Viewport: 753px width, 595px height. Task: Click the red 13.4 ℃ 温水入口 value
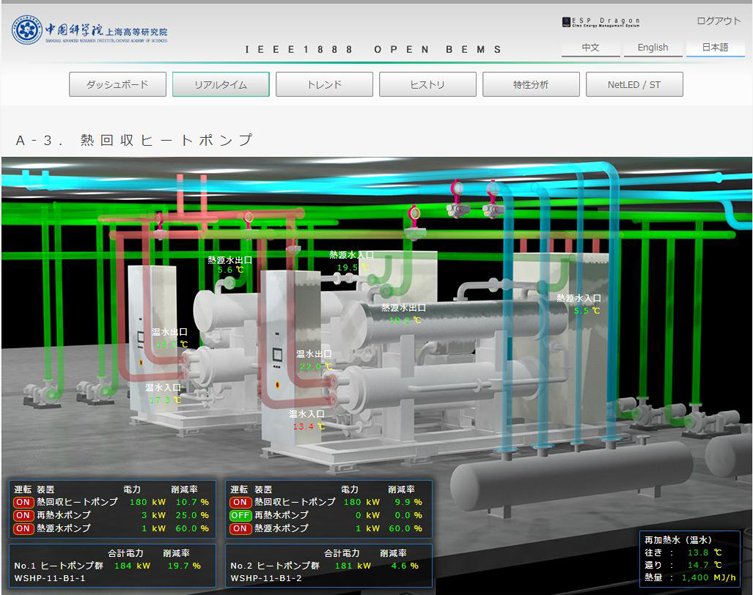[x=309, y=426]
